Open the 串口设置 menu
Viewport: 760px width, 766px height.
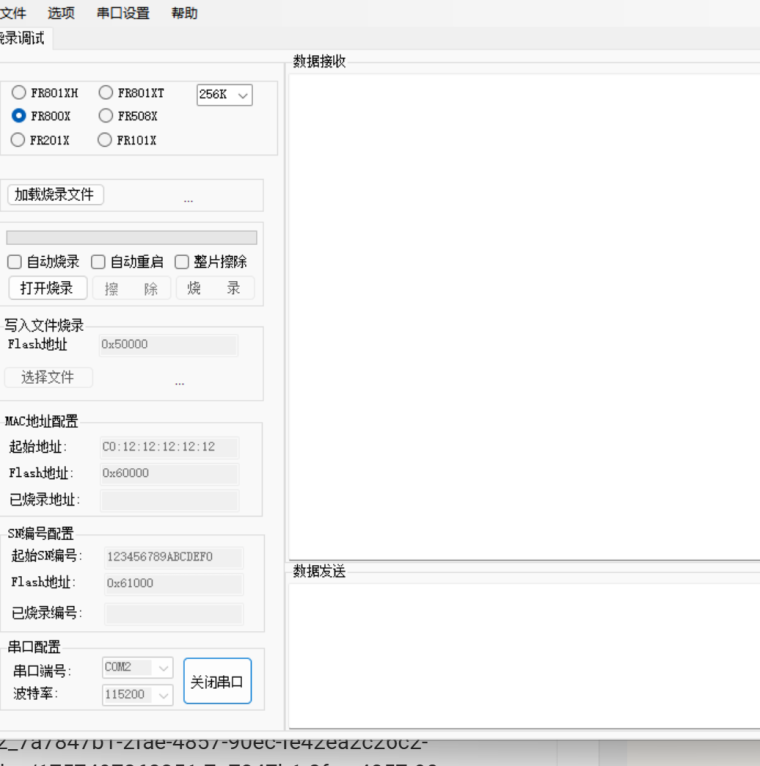point(123,13)
